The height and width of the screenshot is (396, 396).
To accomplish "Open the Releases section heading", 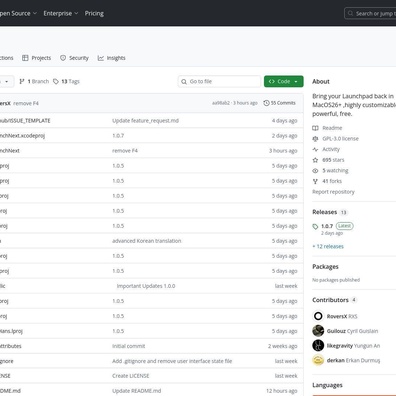I will pos(325,212).
